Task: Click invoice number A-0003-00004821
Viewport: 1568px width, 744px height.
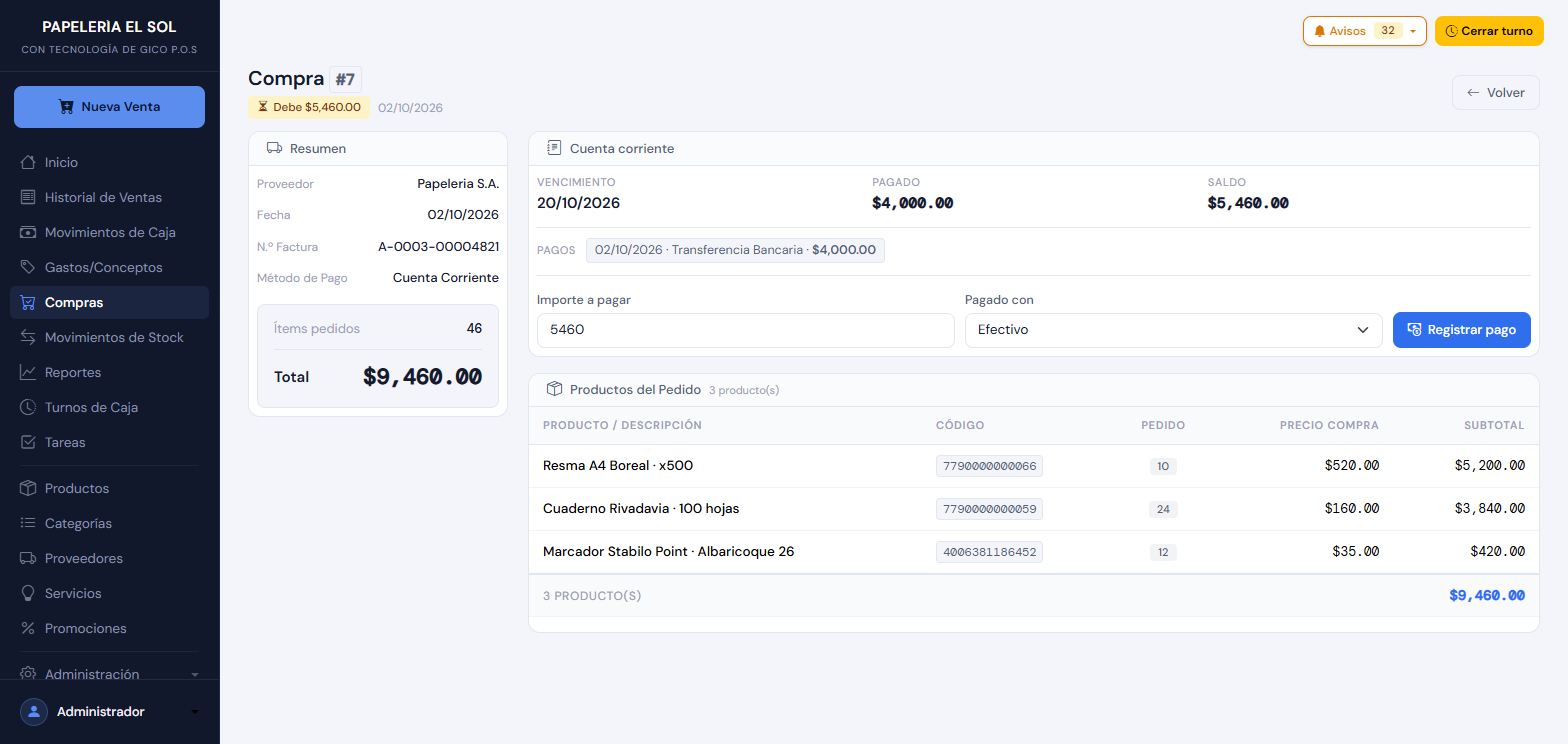Action: pos(438,246)
